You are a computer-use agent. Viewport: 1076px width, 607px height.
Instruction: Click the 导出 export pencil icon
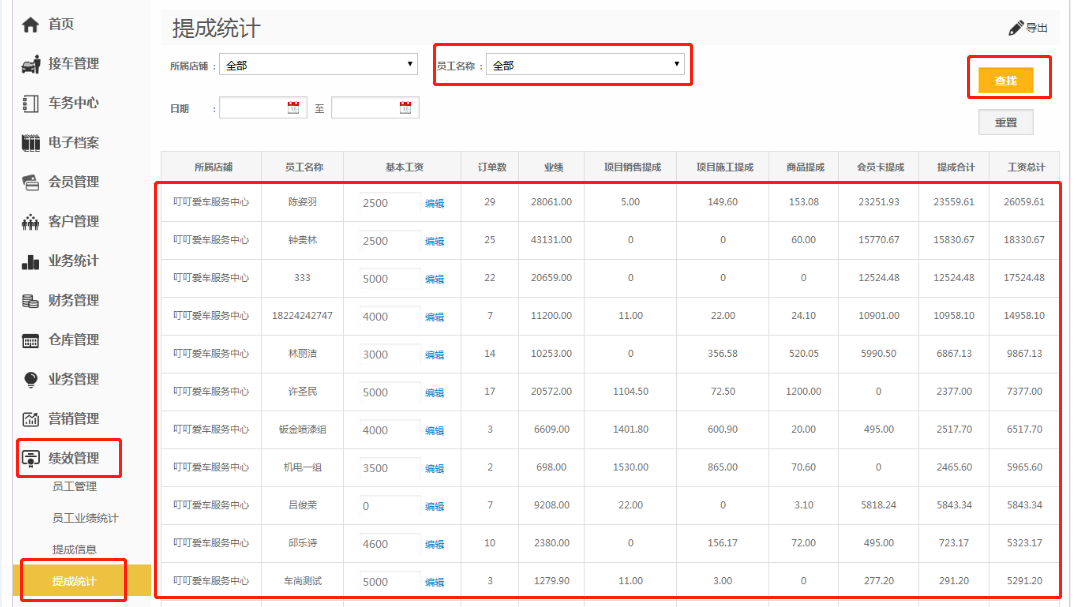tap(1016, 28)
